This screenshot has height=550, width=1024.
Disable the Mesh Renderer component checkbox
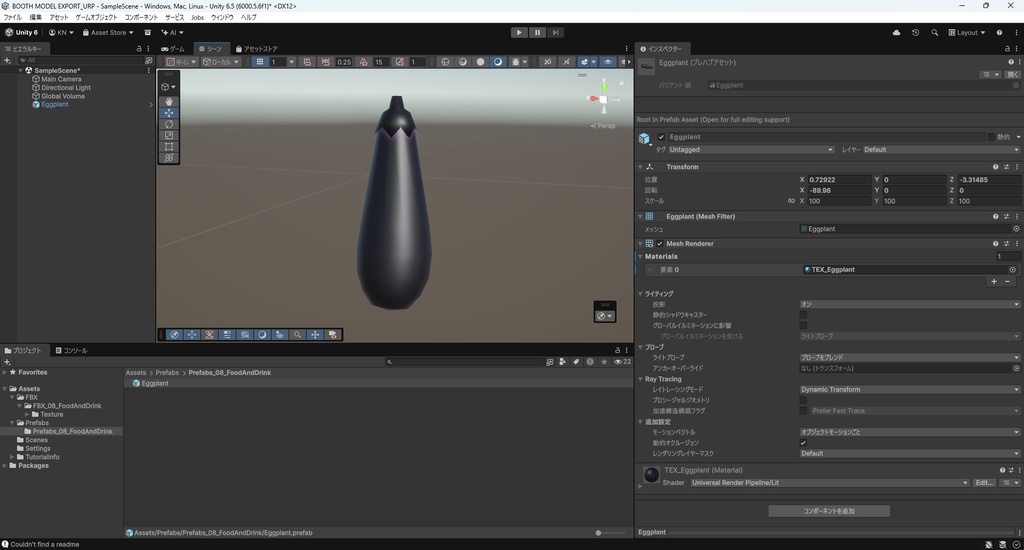click(660, 244)
